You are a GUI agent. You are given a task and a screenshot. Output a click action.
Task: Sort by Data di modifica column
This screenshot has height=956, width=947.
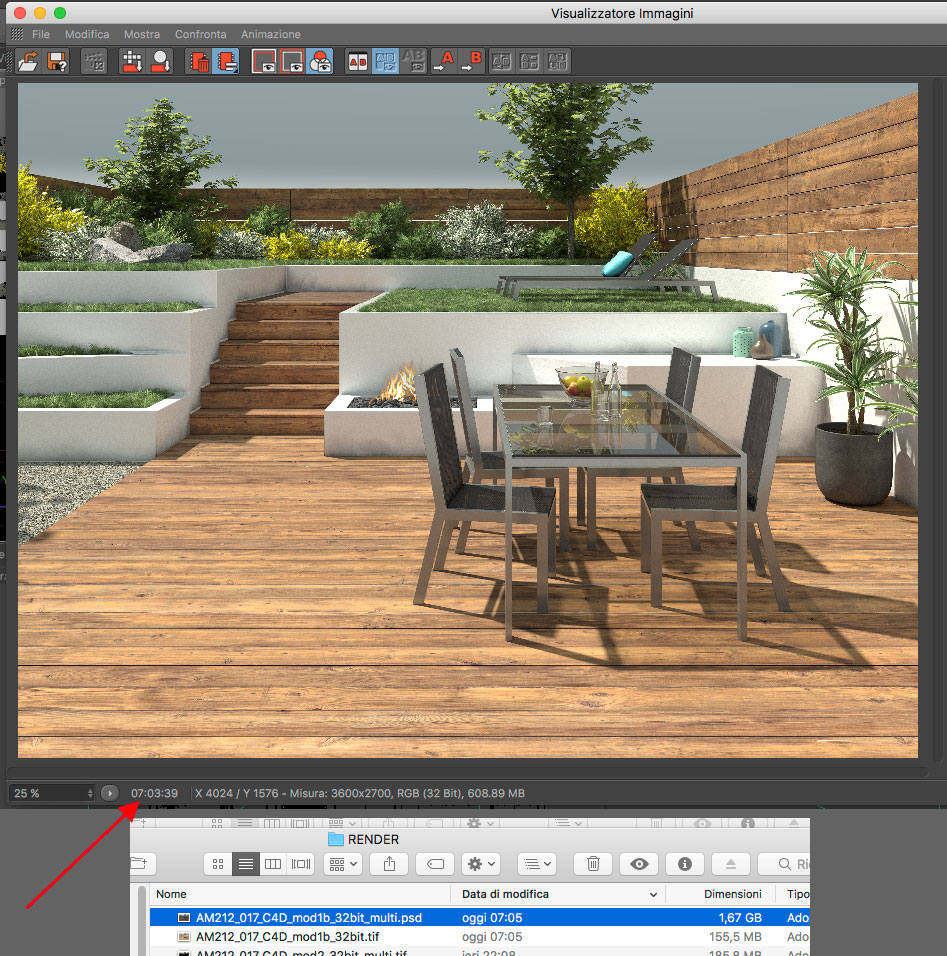558,894
